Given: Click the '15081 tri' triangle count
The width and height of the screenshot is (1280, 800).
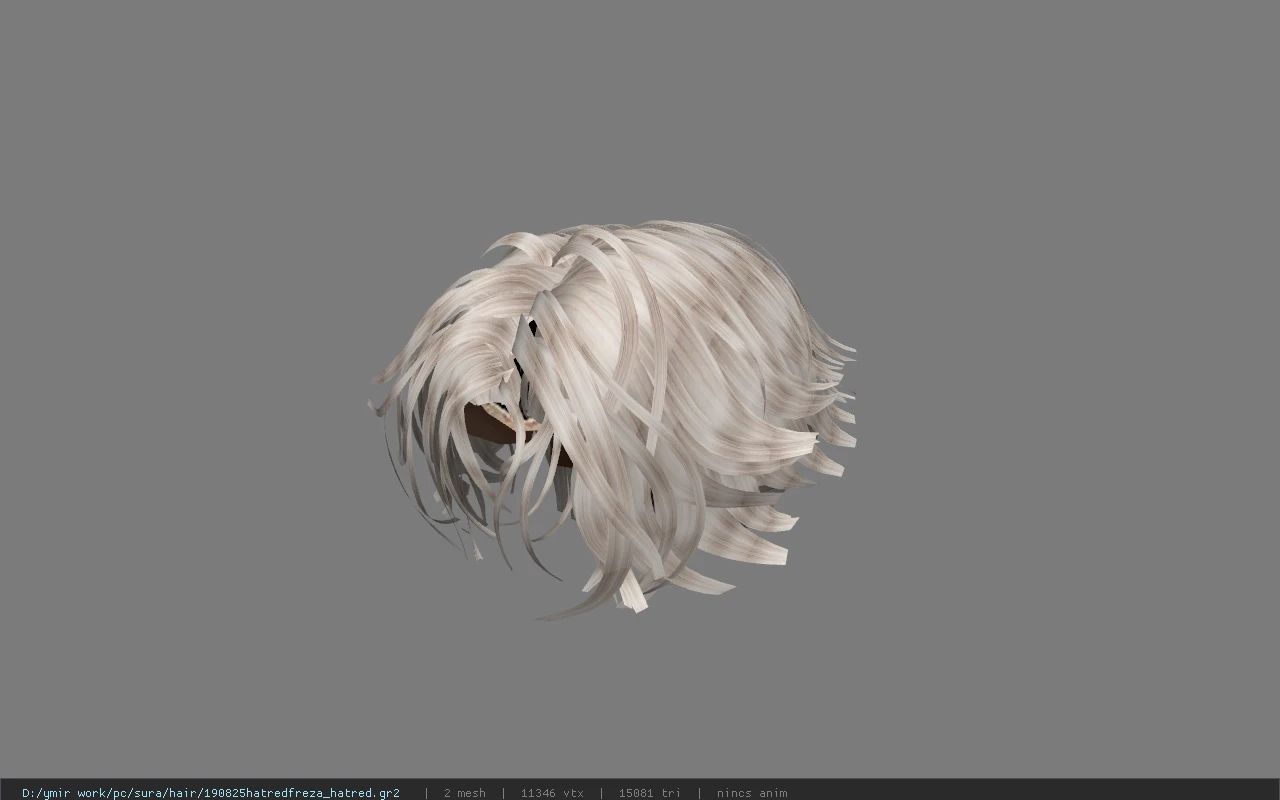Looking at the screenshot, I should [649, 793].
